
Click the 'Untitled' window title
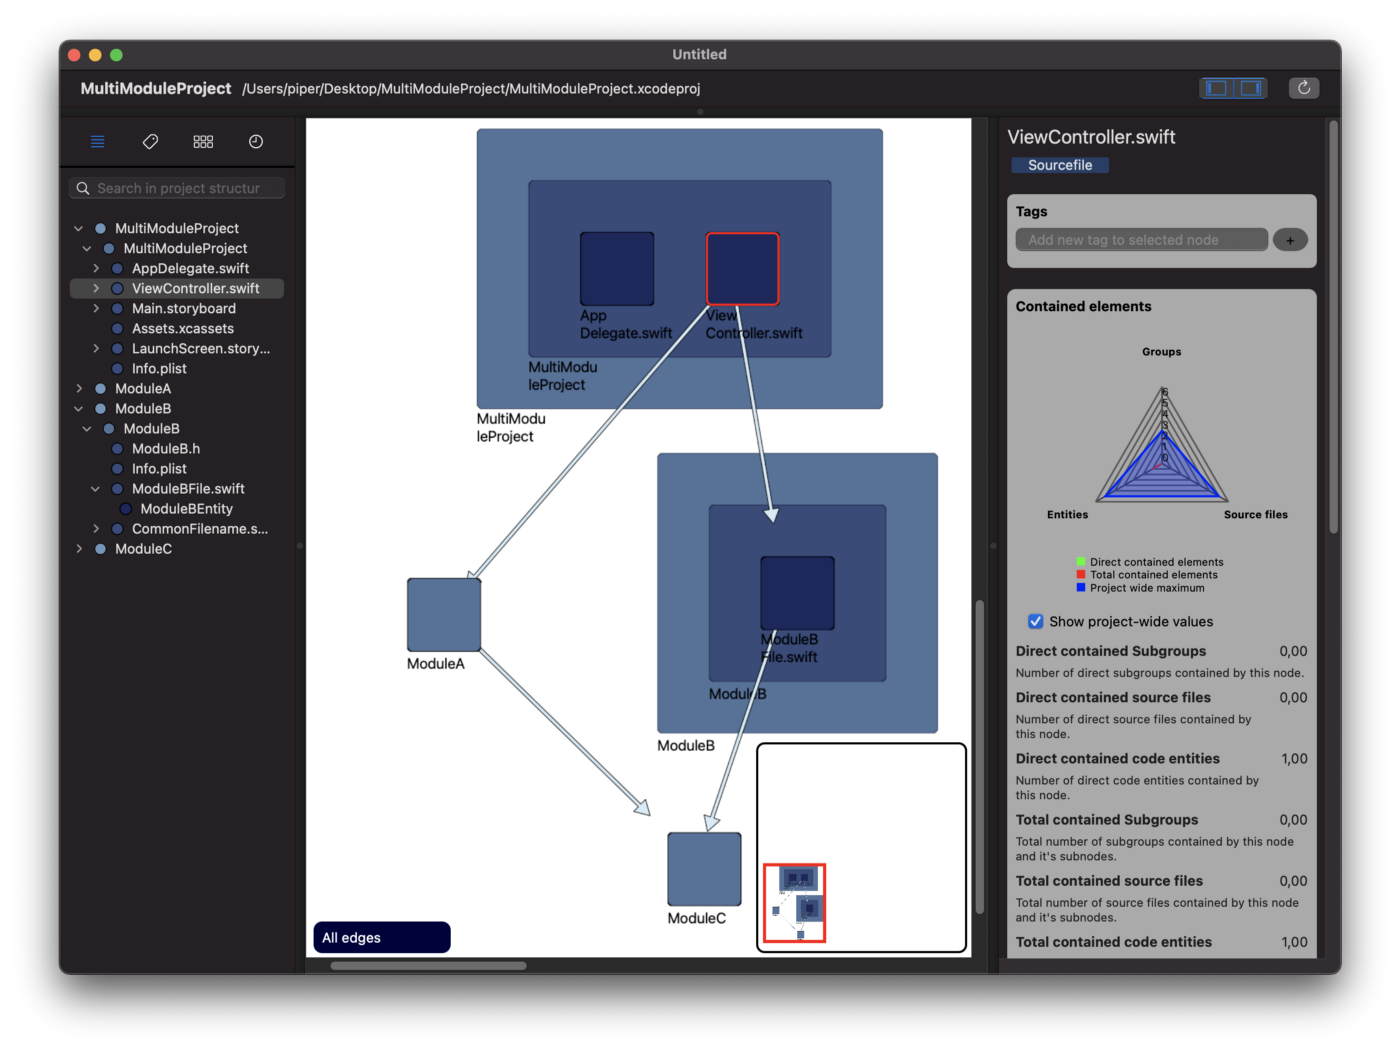[700, 54]
